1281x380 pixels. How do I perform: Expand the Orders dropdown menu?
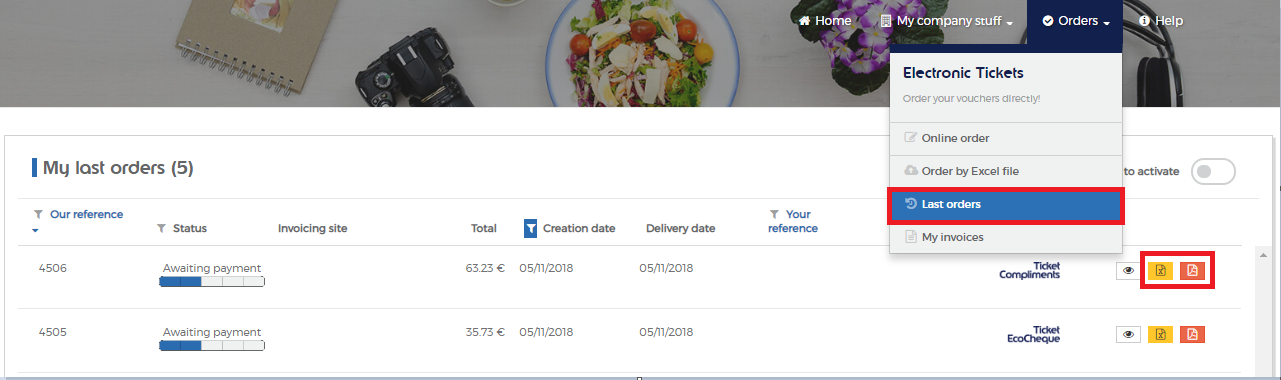click(x=1075, y=21)
